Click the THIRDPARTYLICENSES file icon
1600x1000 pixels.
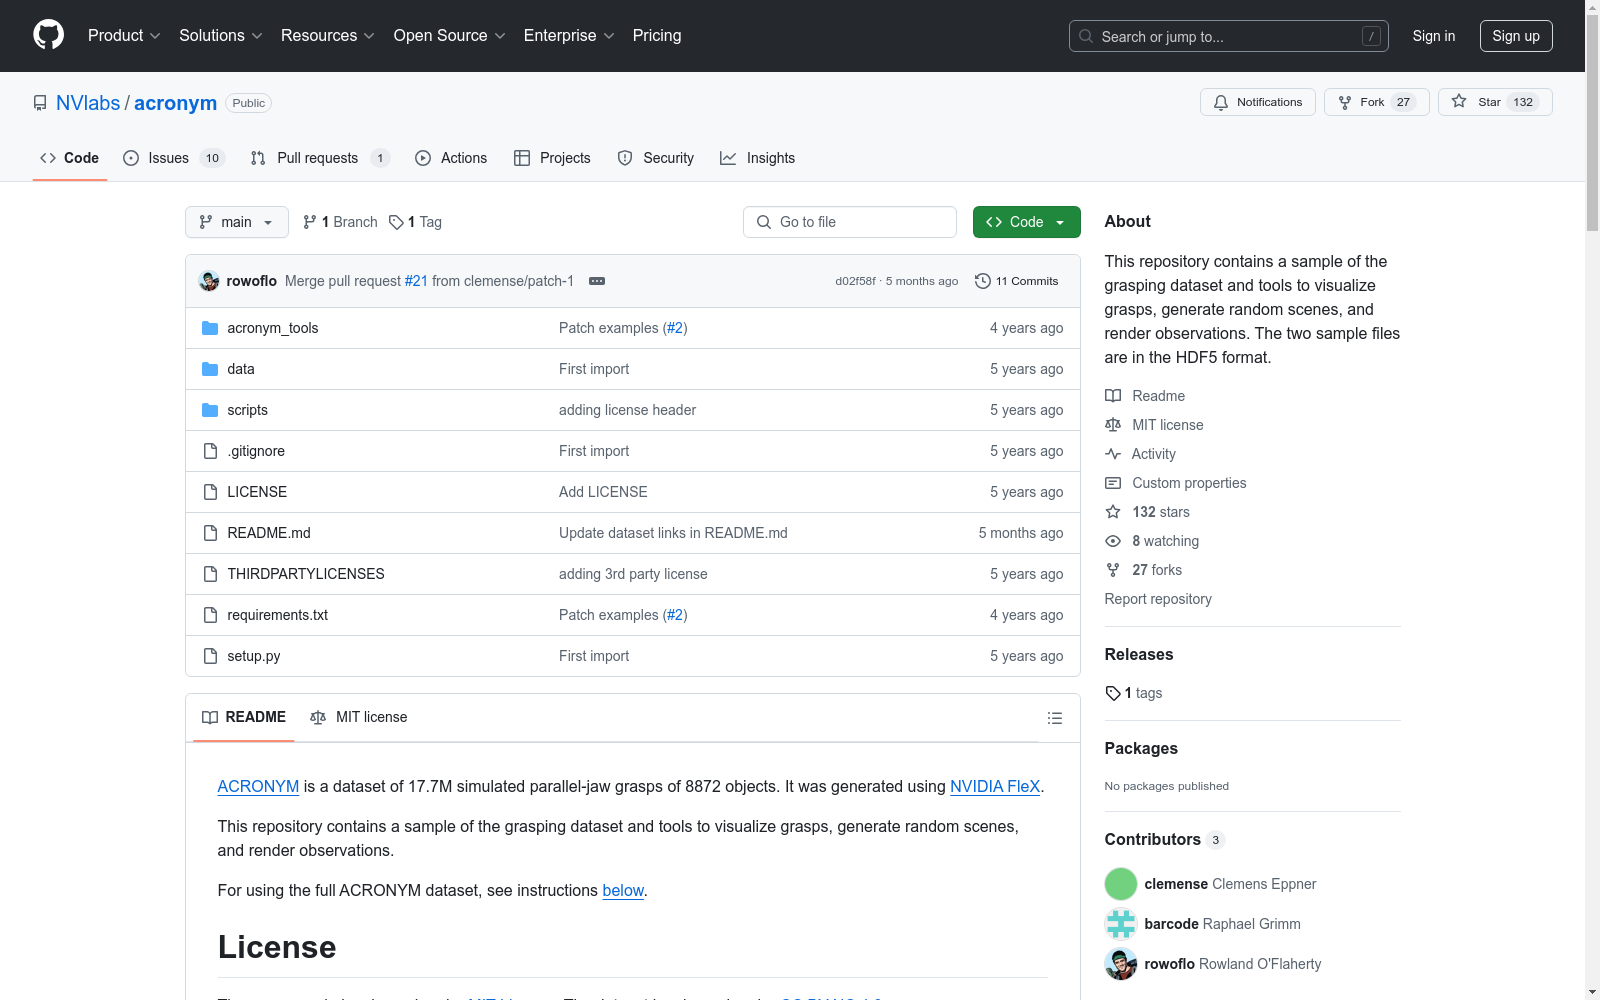point(210,574)
